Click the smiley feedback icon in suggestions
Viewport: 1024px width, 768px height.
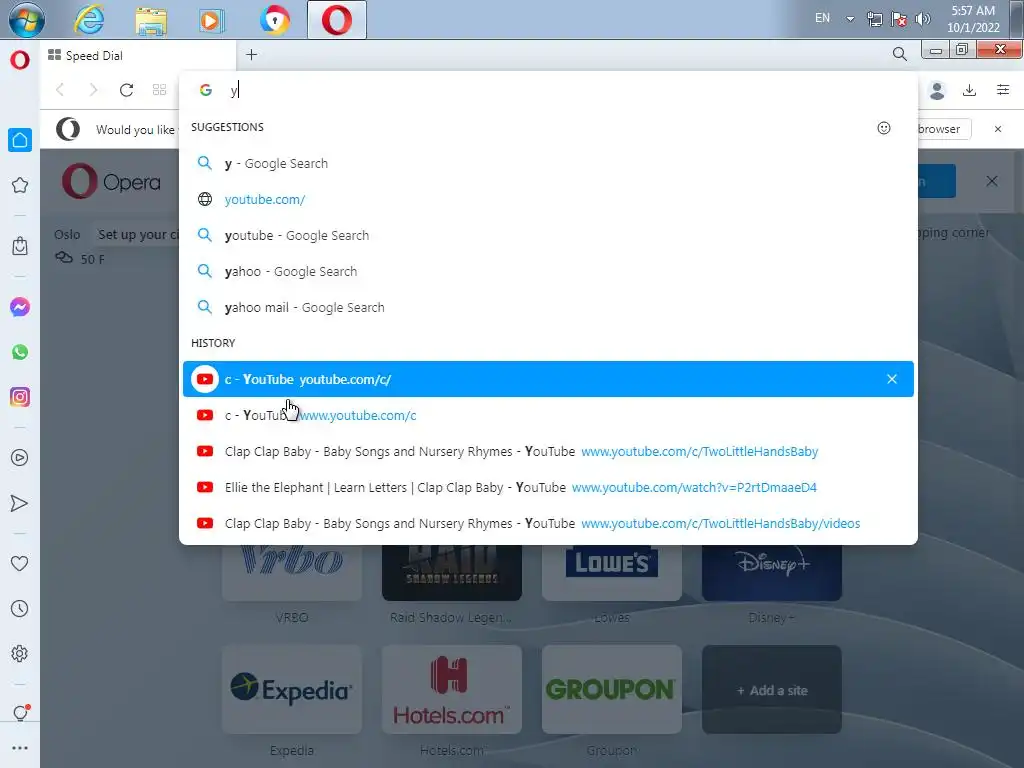(884, 128)
